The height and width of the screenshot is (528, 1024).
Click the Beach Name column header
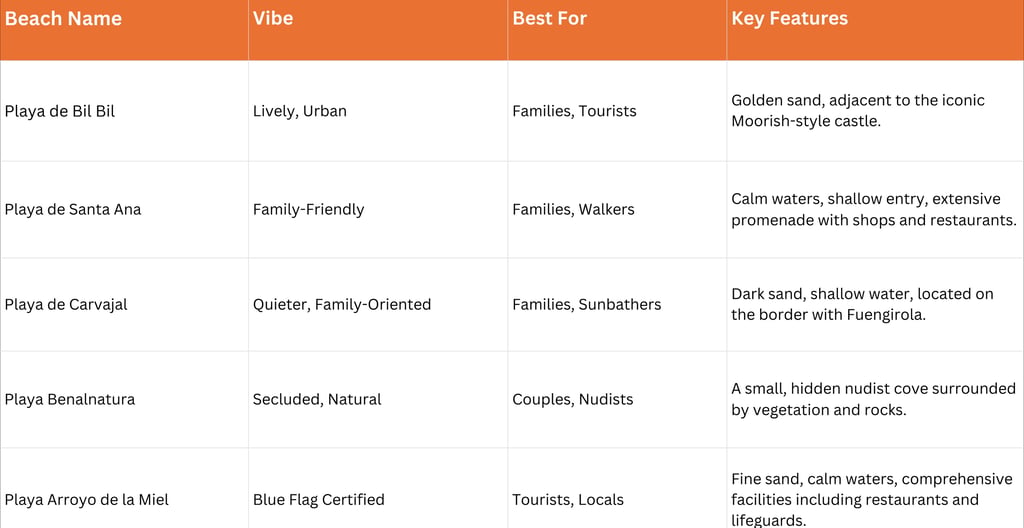point(124,30)
